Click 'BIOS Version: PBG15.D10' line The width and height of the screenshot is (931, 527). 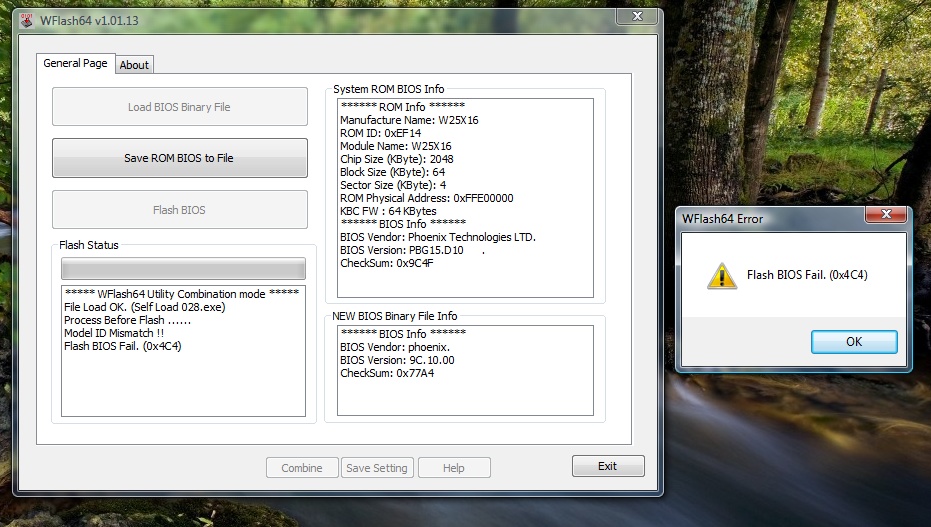click(402, 250)
